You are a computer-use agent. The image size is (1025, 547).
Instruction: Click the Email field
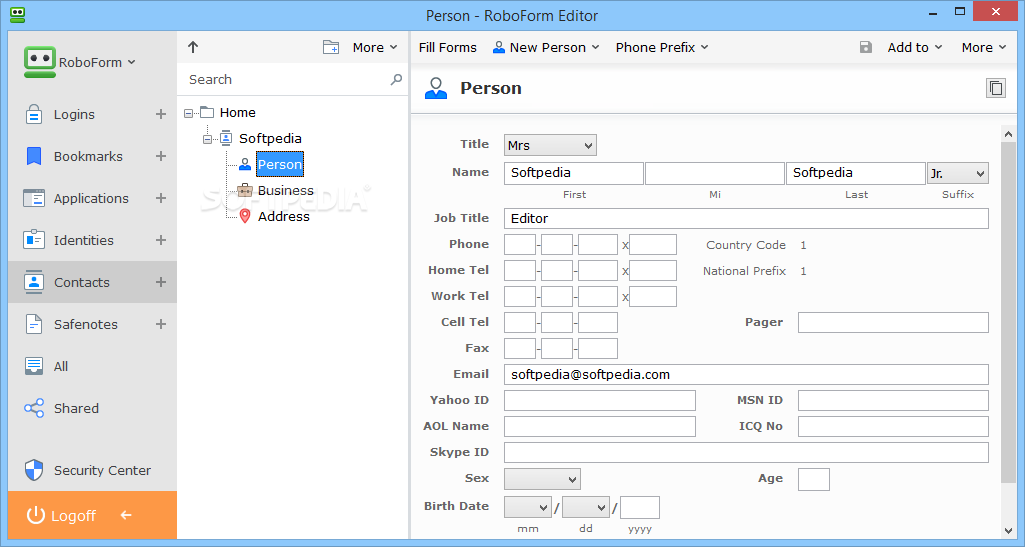pyautogui.click(x=746, y=374)
